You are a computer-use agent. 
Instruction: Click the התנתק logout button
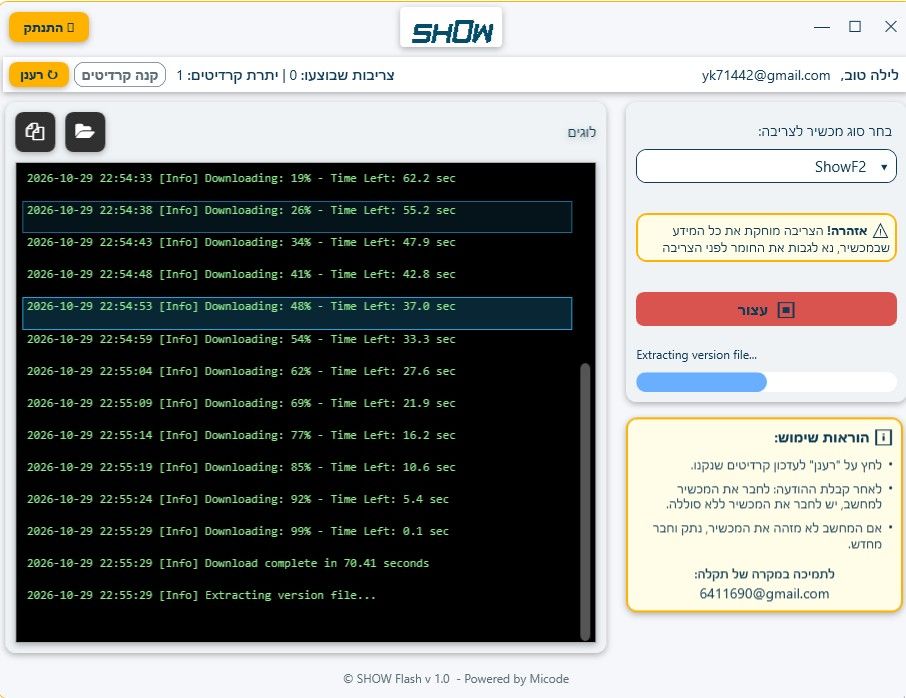click(49, 27)
